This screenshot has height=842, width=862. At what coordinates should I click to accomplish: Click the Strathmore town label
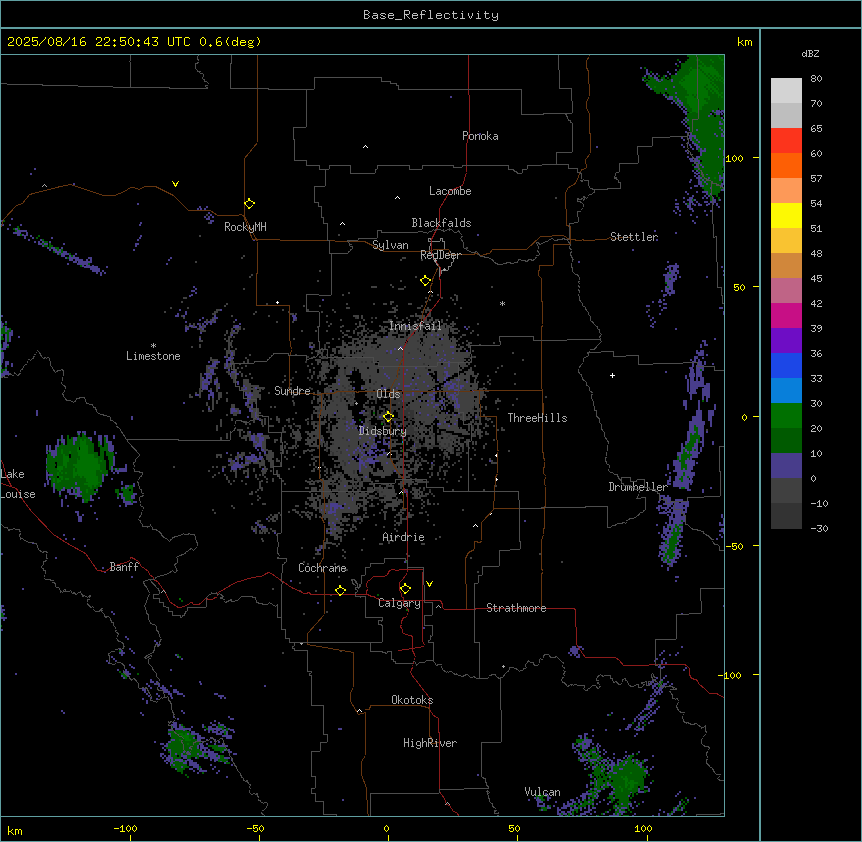tap(516, 608)
